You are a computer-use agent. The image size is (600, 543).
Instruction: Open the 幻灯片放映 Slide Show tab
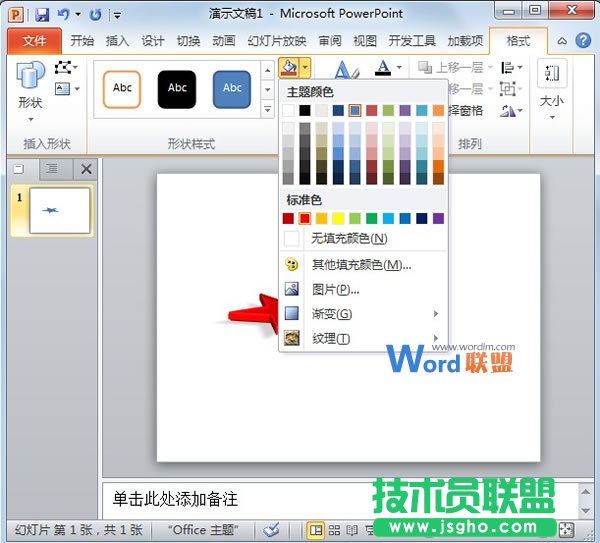(277, 41)
